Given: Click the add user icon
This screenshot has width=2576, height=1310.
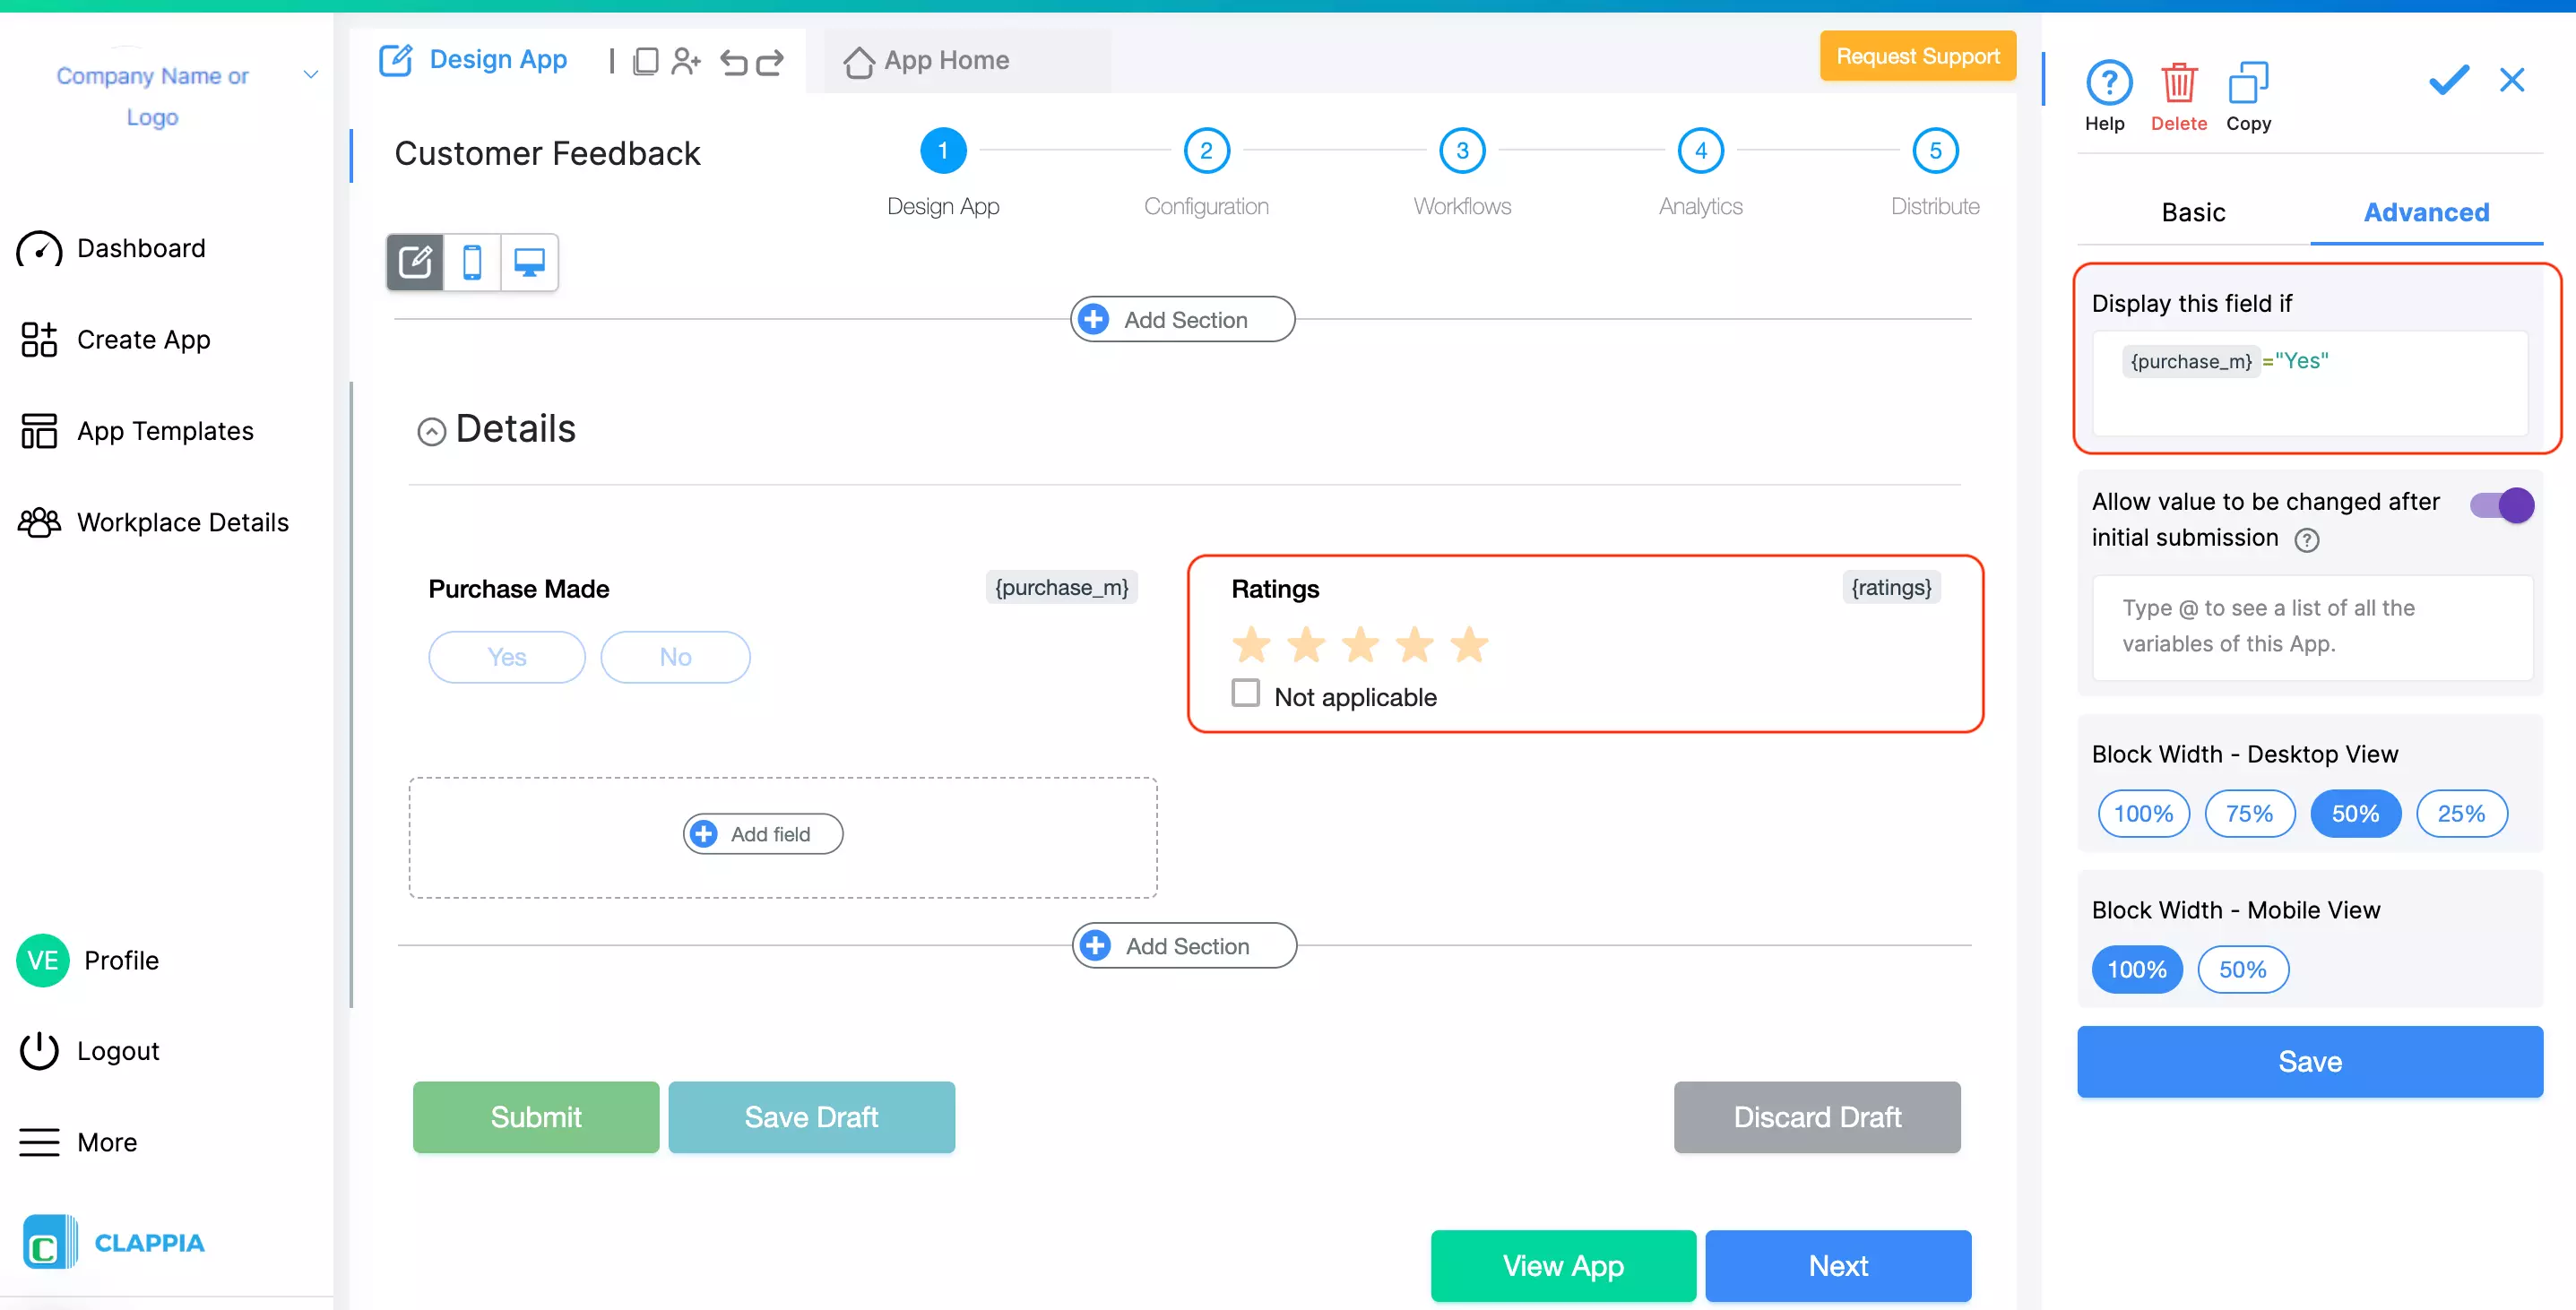Looking at the screenshot, I should pos(685,62).
